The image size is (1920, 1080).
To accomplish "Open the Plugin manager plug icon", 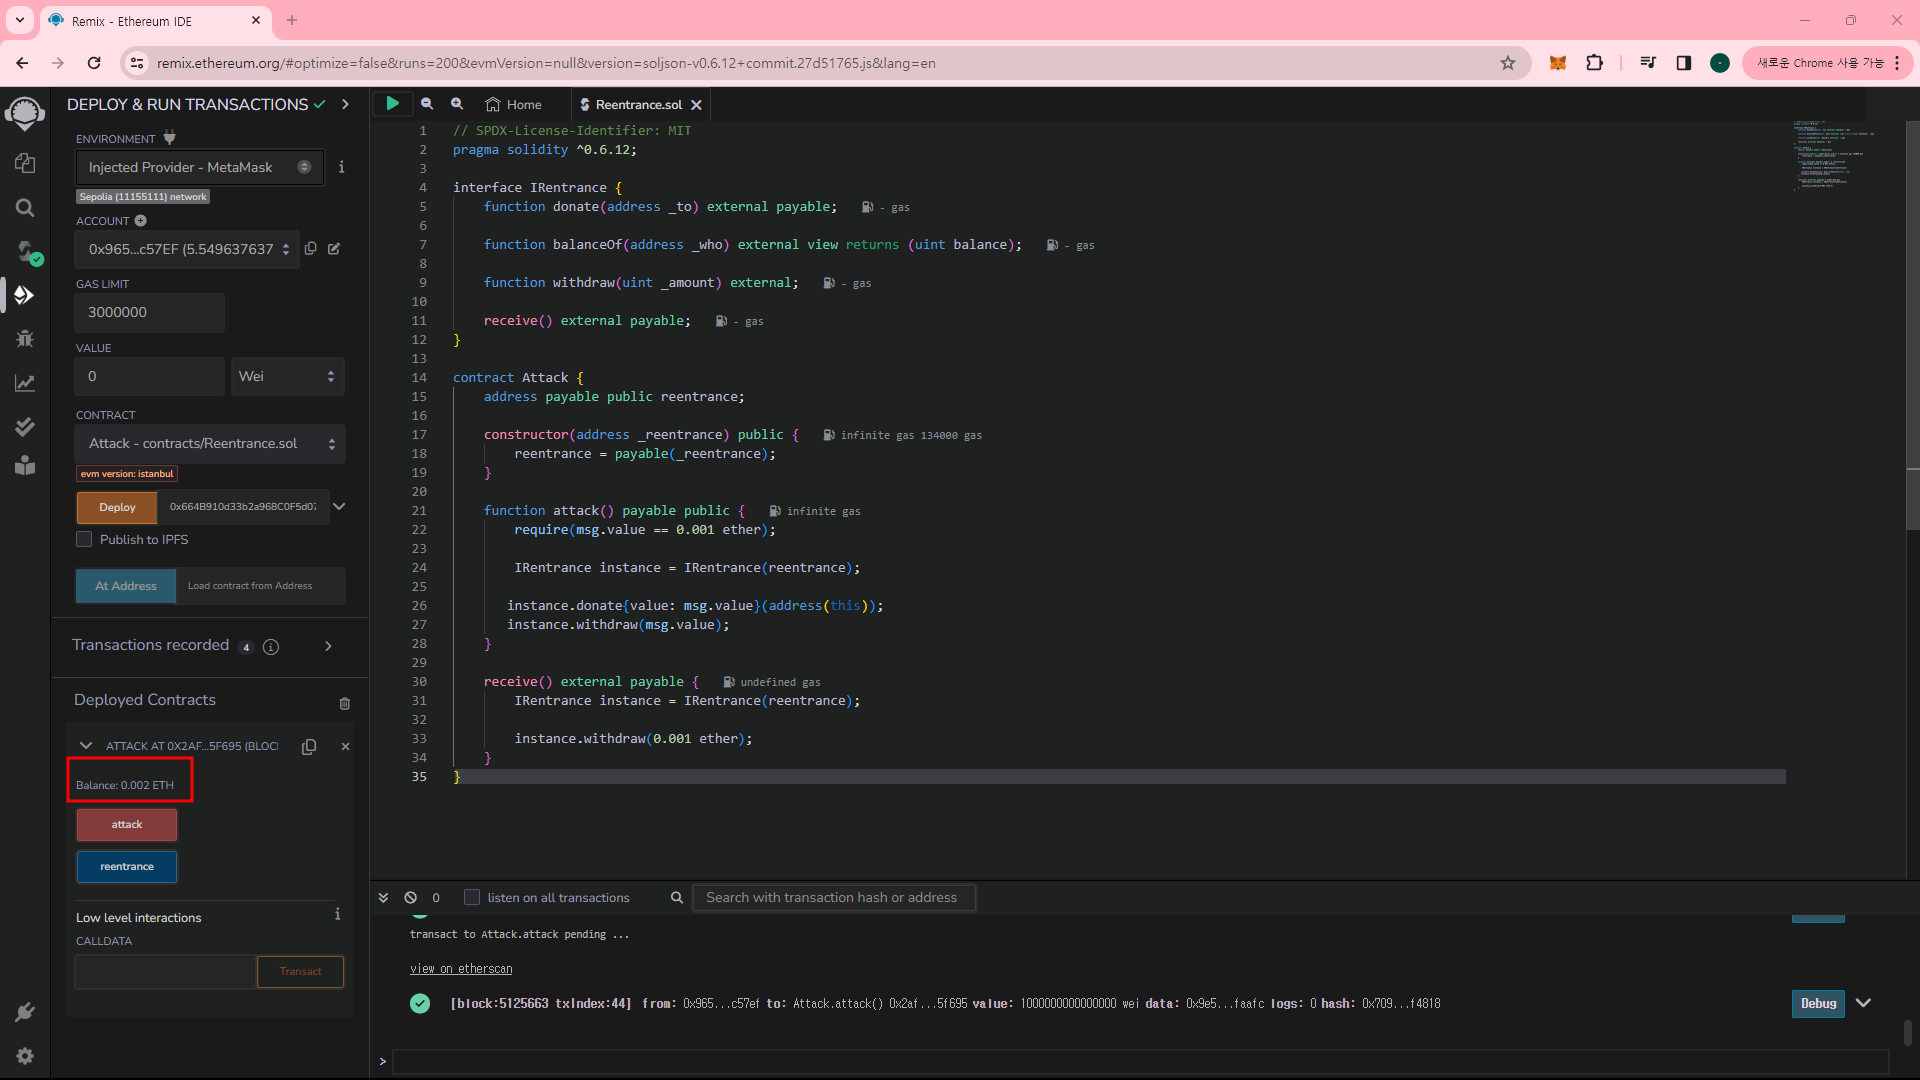I will [x=25, y=1012].
